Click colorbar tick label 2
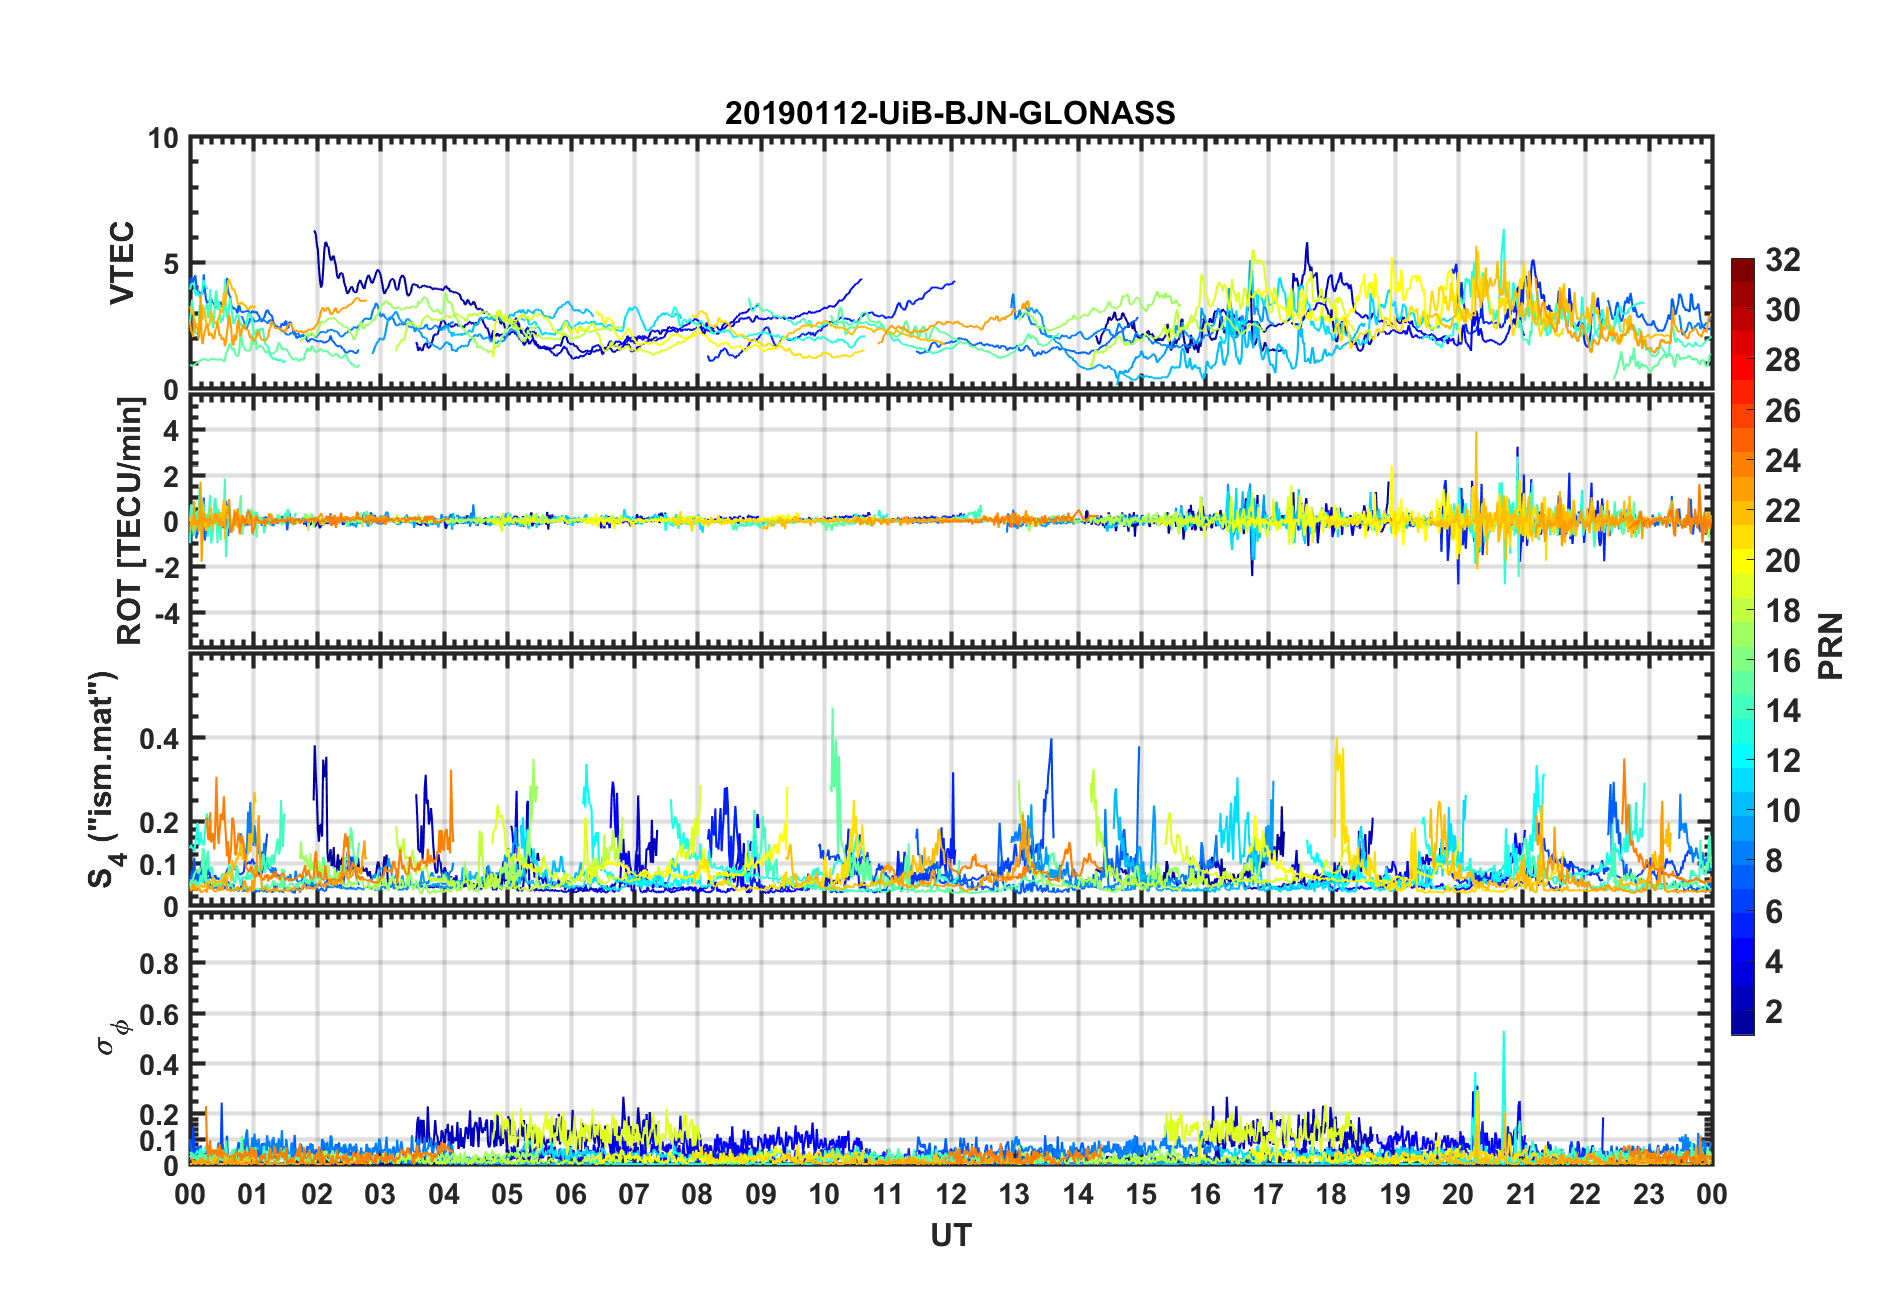Image resolution: width=1902 pixels, height=1292 pixels. [x=1774, y=1011]
